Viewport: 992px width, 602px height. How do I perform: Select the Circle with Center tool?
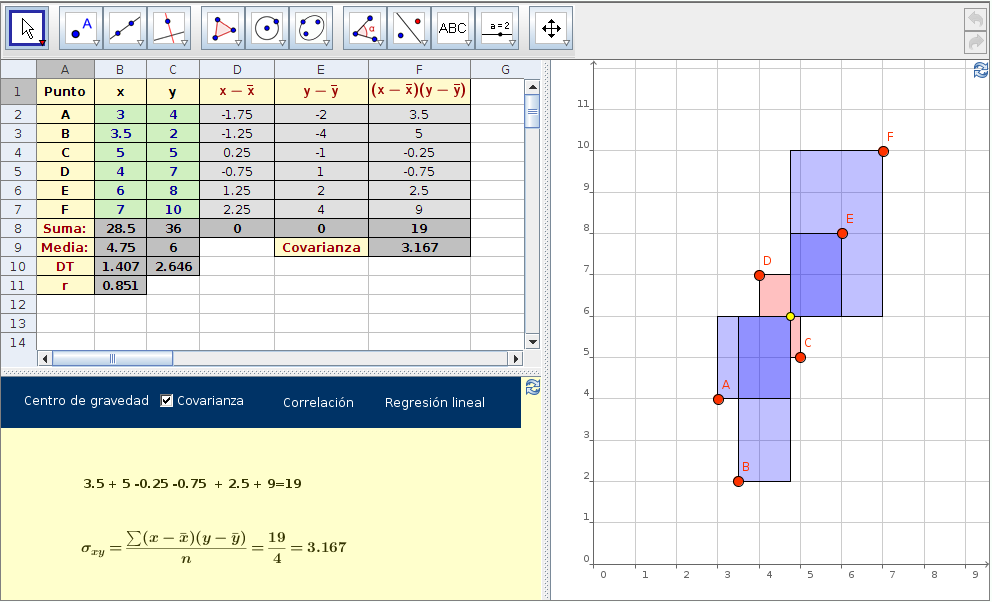click(267, 28)
